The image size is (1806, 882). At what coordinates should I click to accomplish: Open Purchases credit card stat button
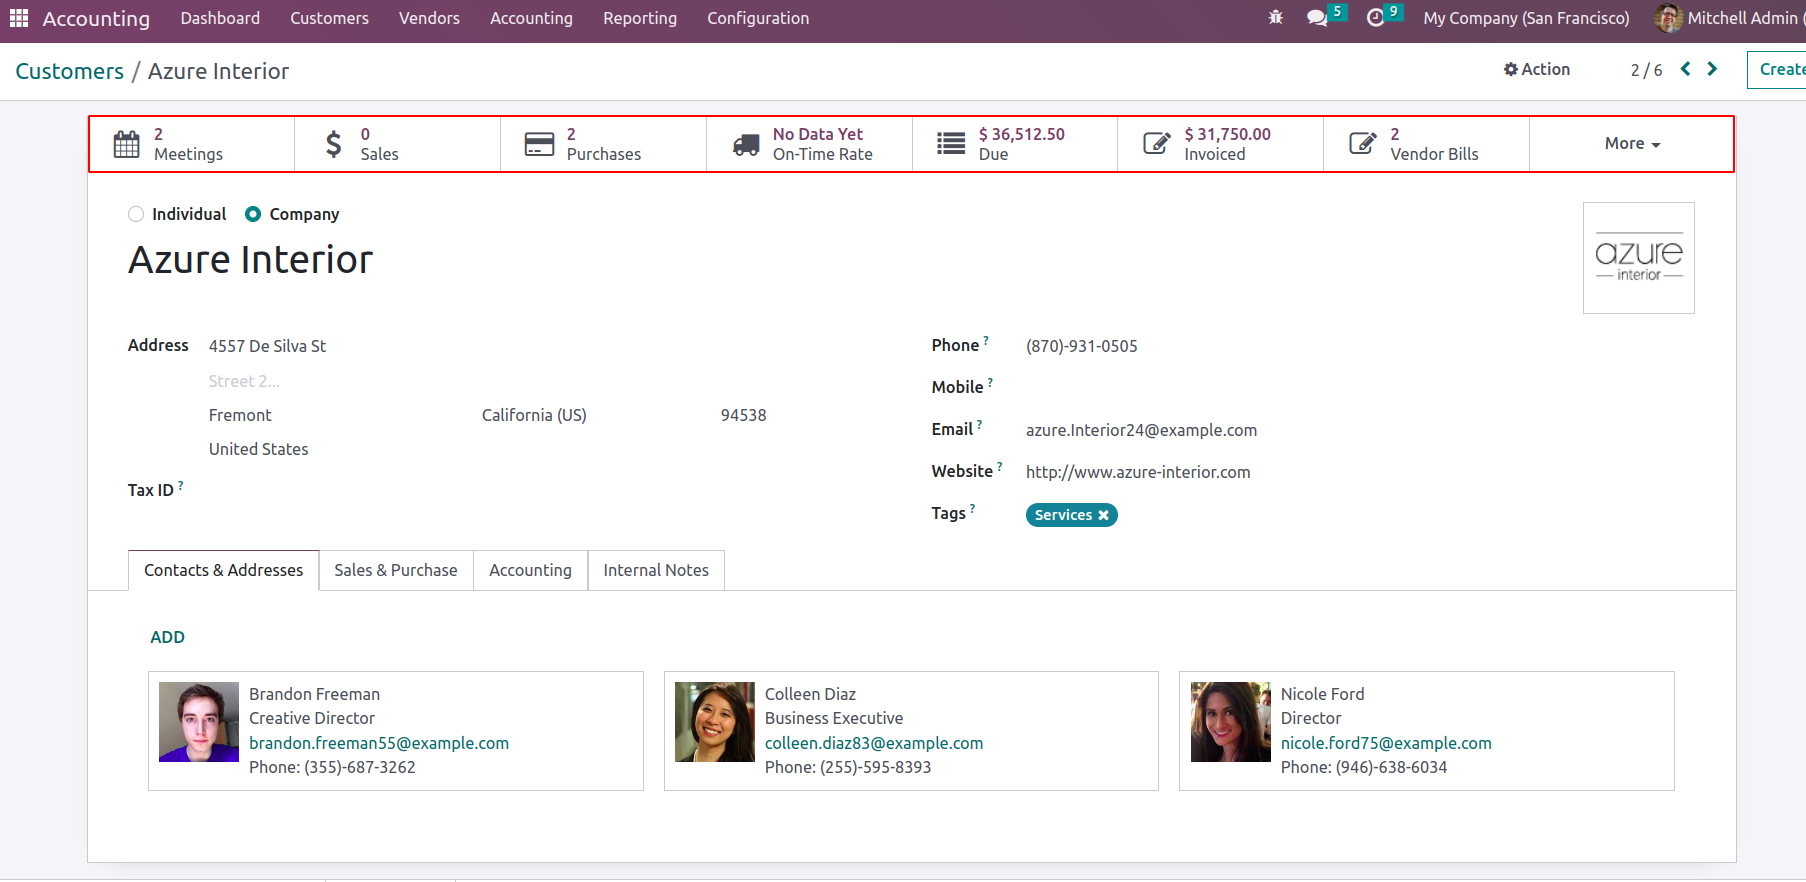coord(604,144)
